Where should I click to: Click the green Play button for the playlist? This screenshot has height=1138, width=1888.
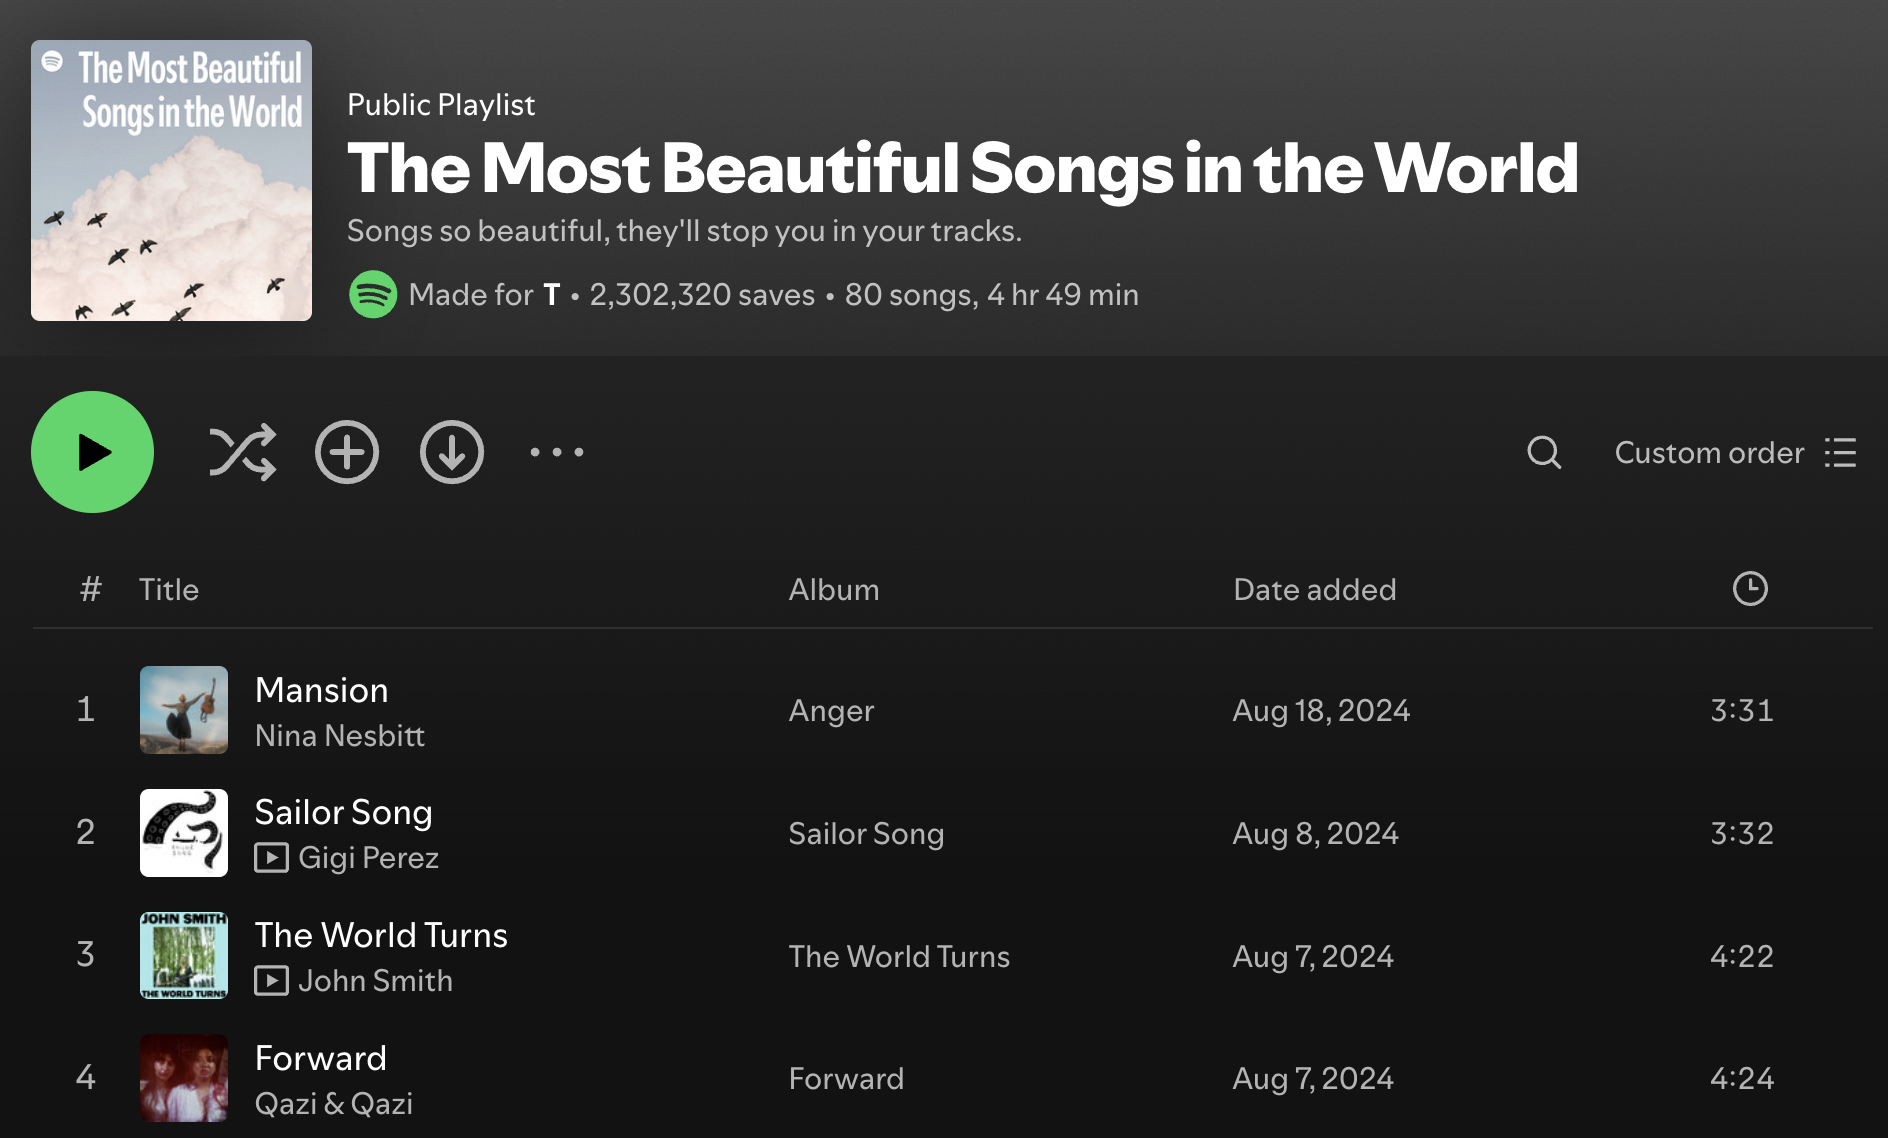(x=92, y=452)
